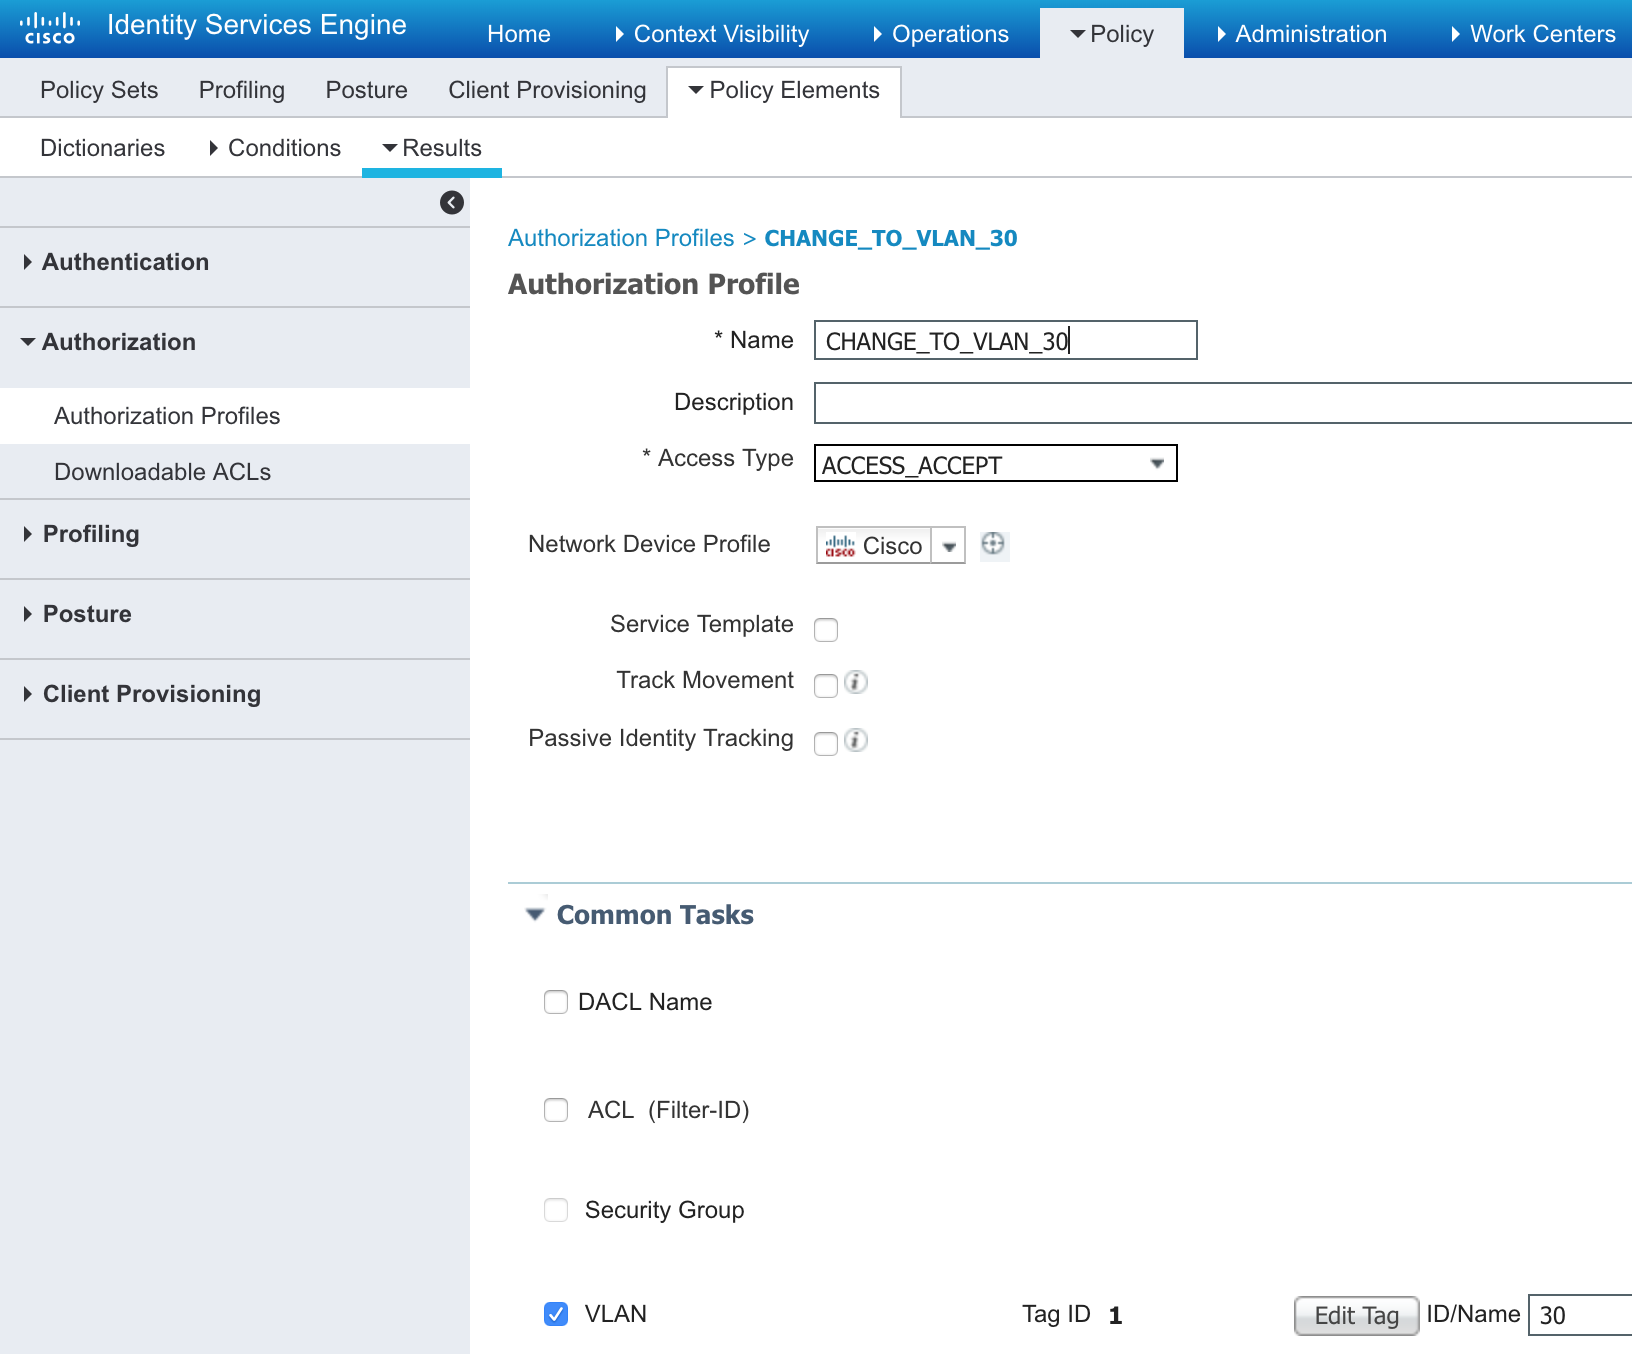This screenshot has width=1632, height=1354.
Task: Expand the Authentication sidebar section
Action: click(x=125, y=262)
